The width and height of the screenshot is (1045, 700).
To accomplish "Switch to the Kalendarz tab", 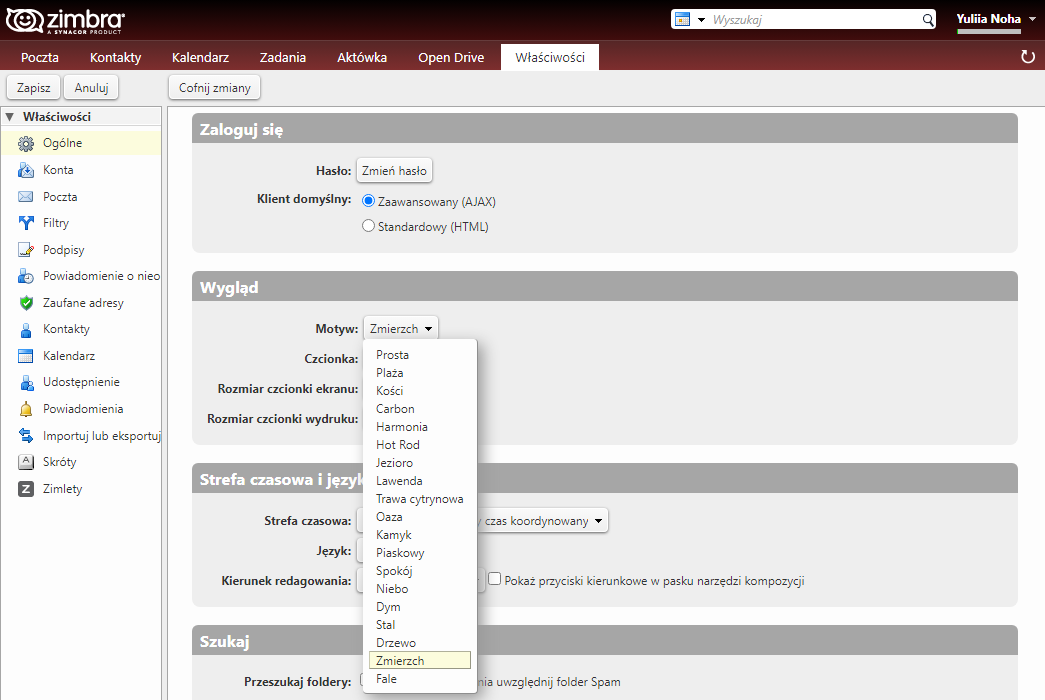I will click(200, 57).
